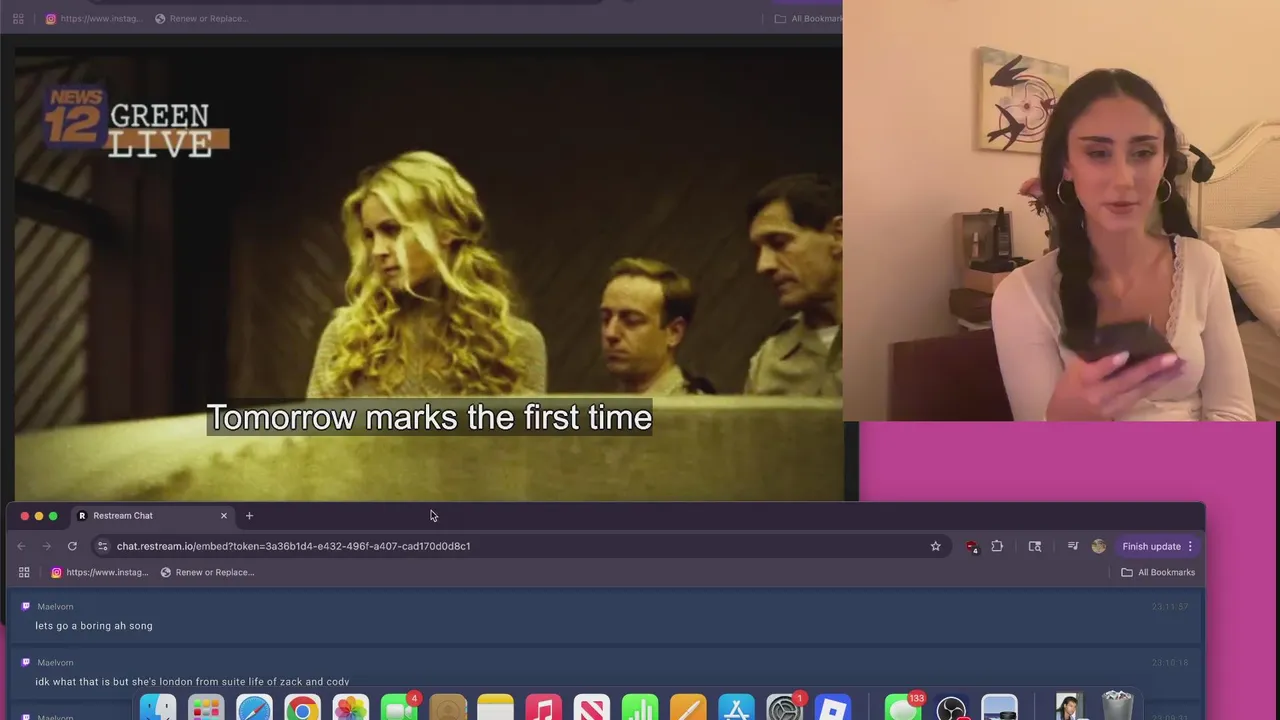Go forward in browser history
This screenshot has height=720, width=1280.
tap(46, 546)
